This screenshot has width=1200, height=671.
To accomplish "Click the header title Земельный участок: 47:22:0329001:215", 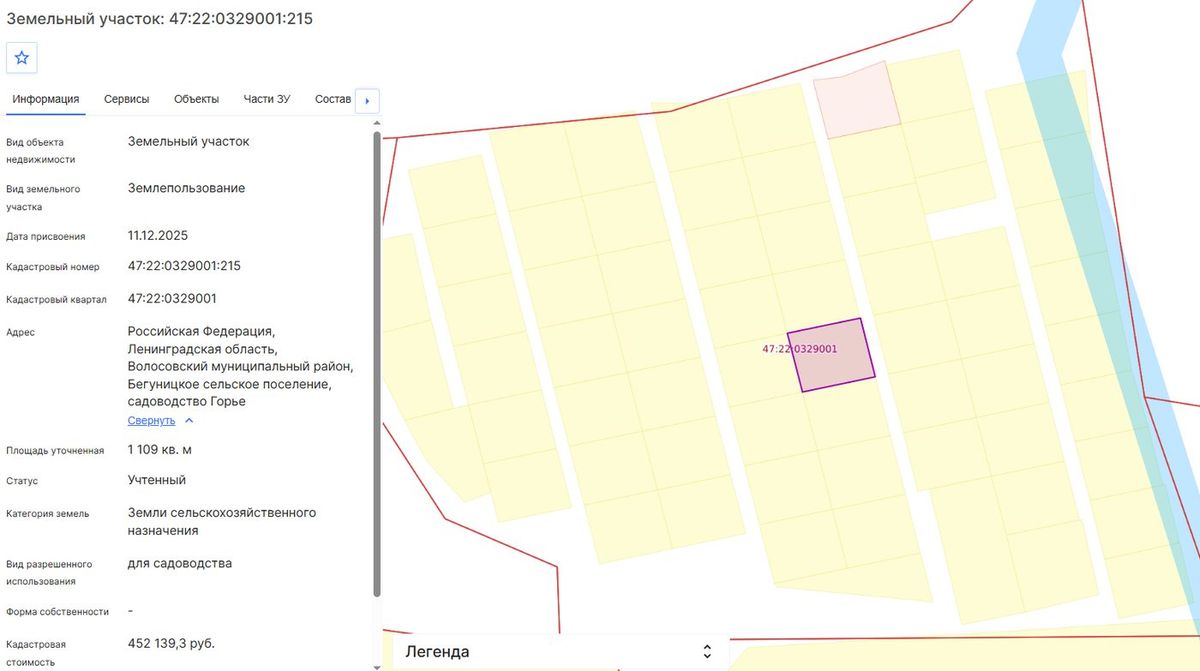I will [160, 18].
